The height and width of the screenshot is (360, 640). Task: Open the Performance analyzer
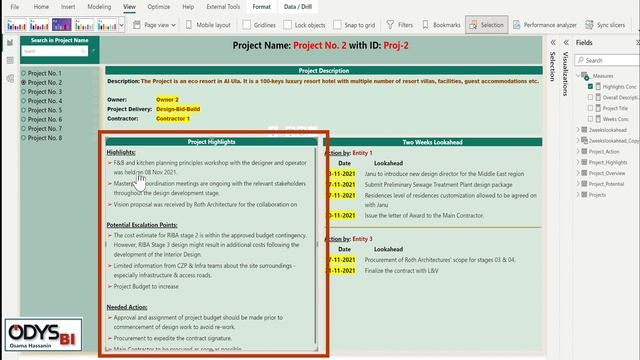pos(544,25)
